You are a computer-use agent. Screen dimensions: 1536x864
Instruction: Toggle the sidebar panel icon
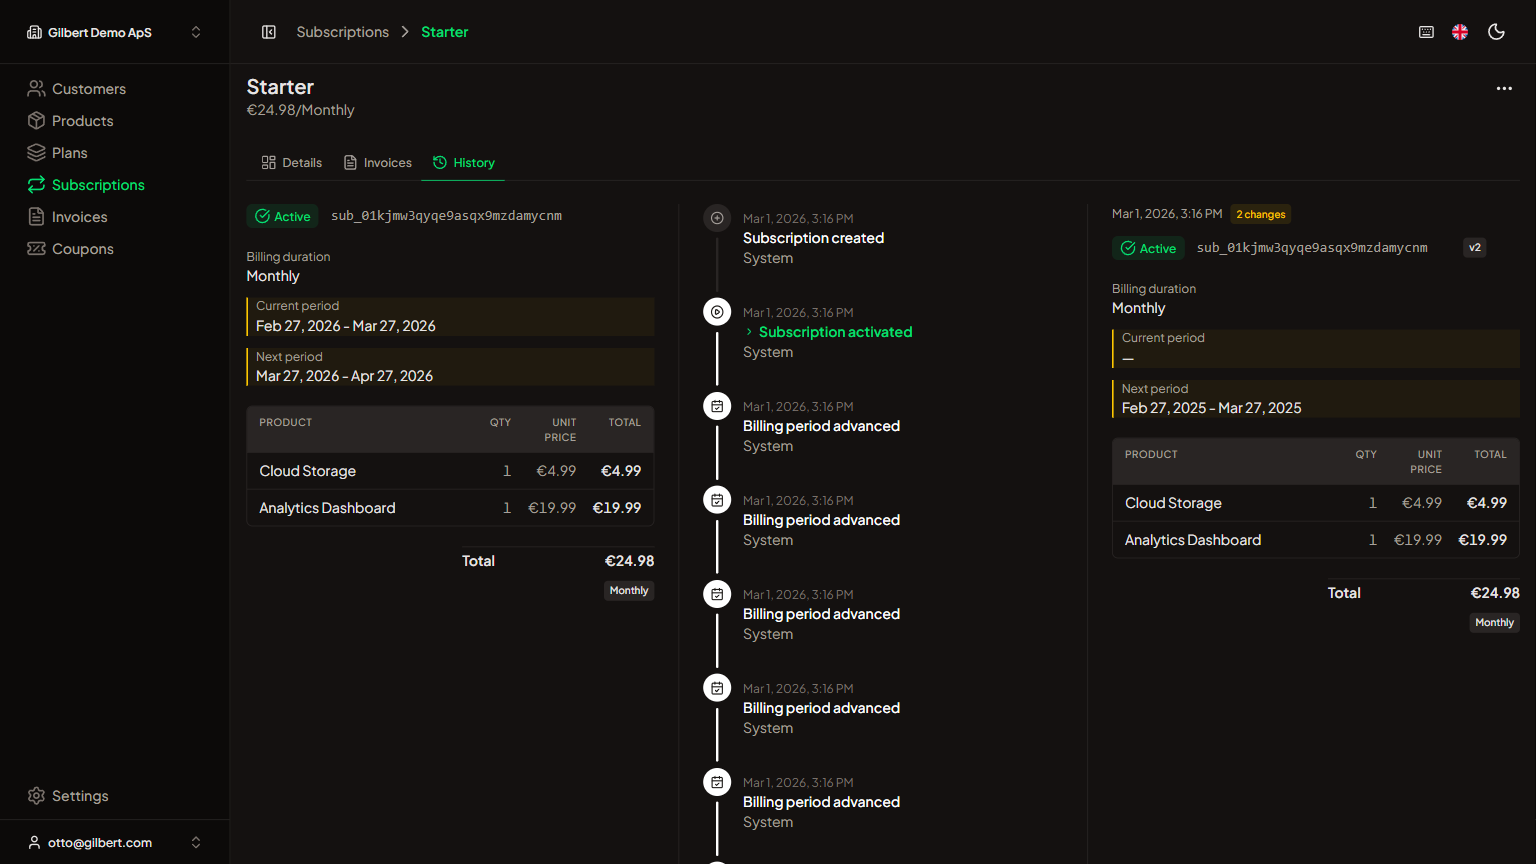(x=269, y=32)
